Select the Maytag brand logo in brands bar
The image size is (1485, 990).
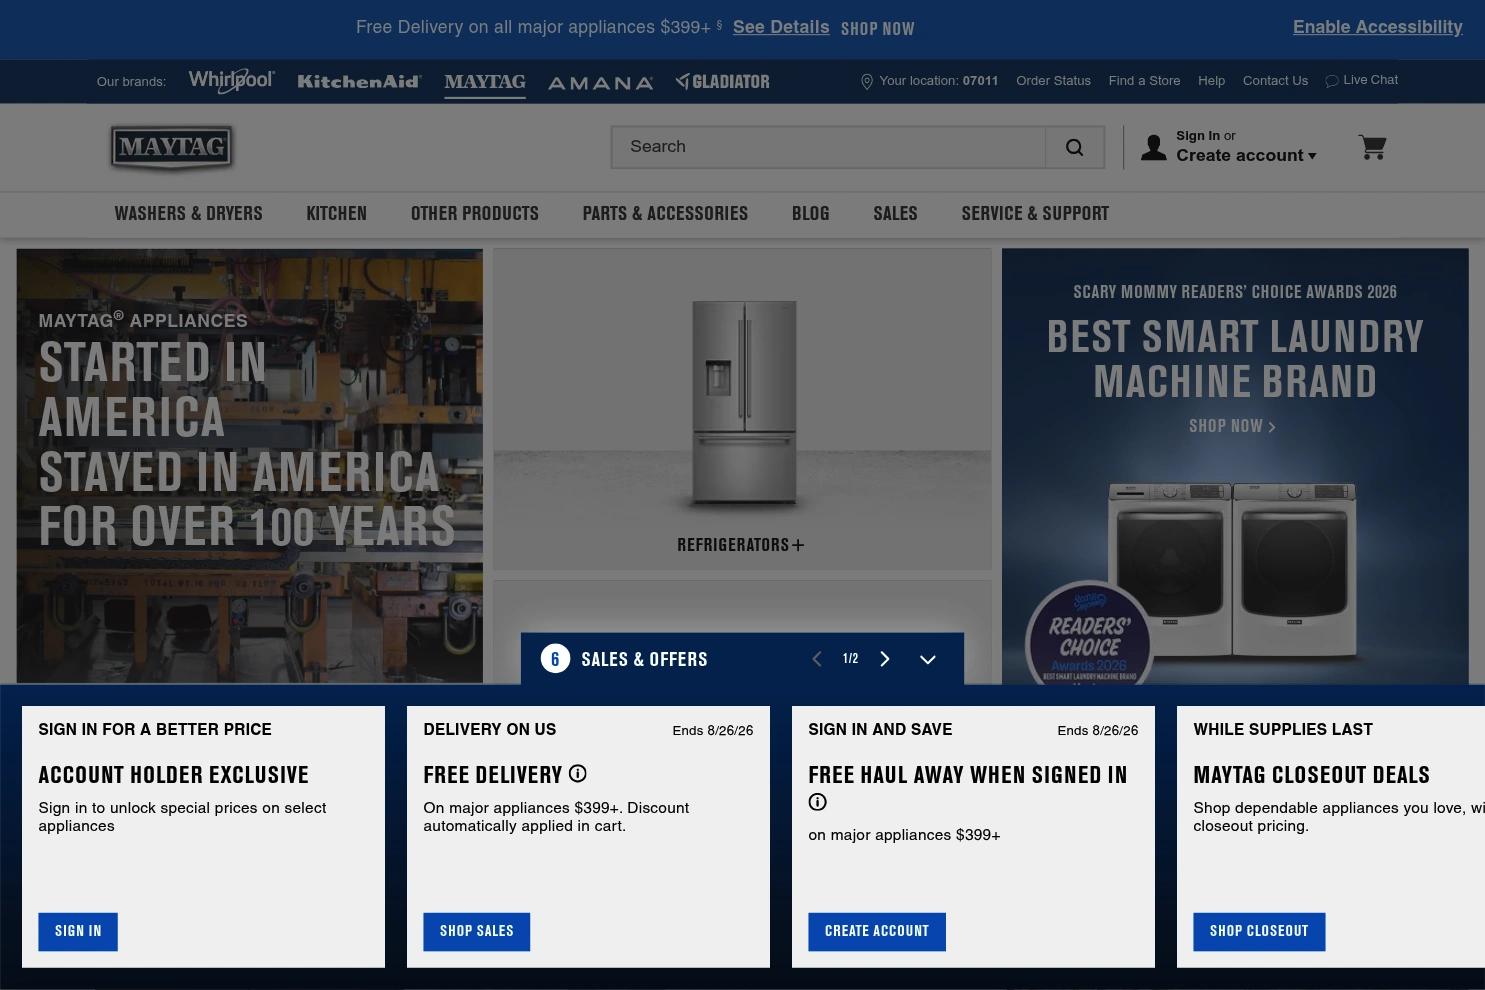tap(485, 82)
